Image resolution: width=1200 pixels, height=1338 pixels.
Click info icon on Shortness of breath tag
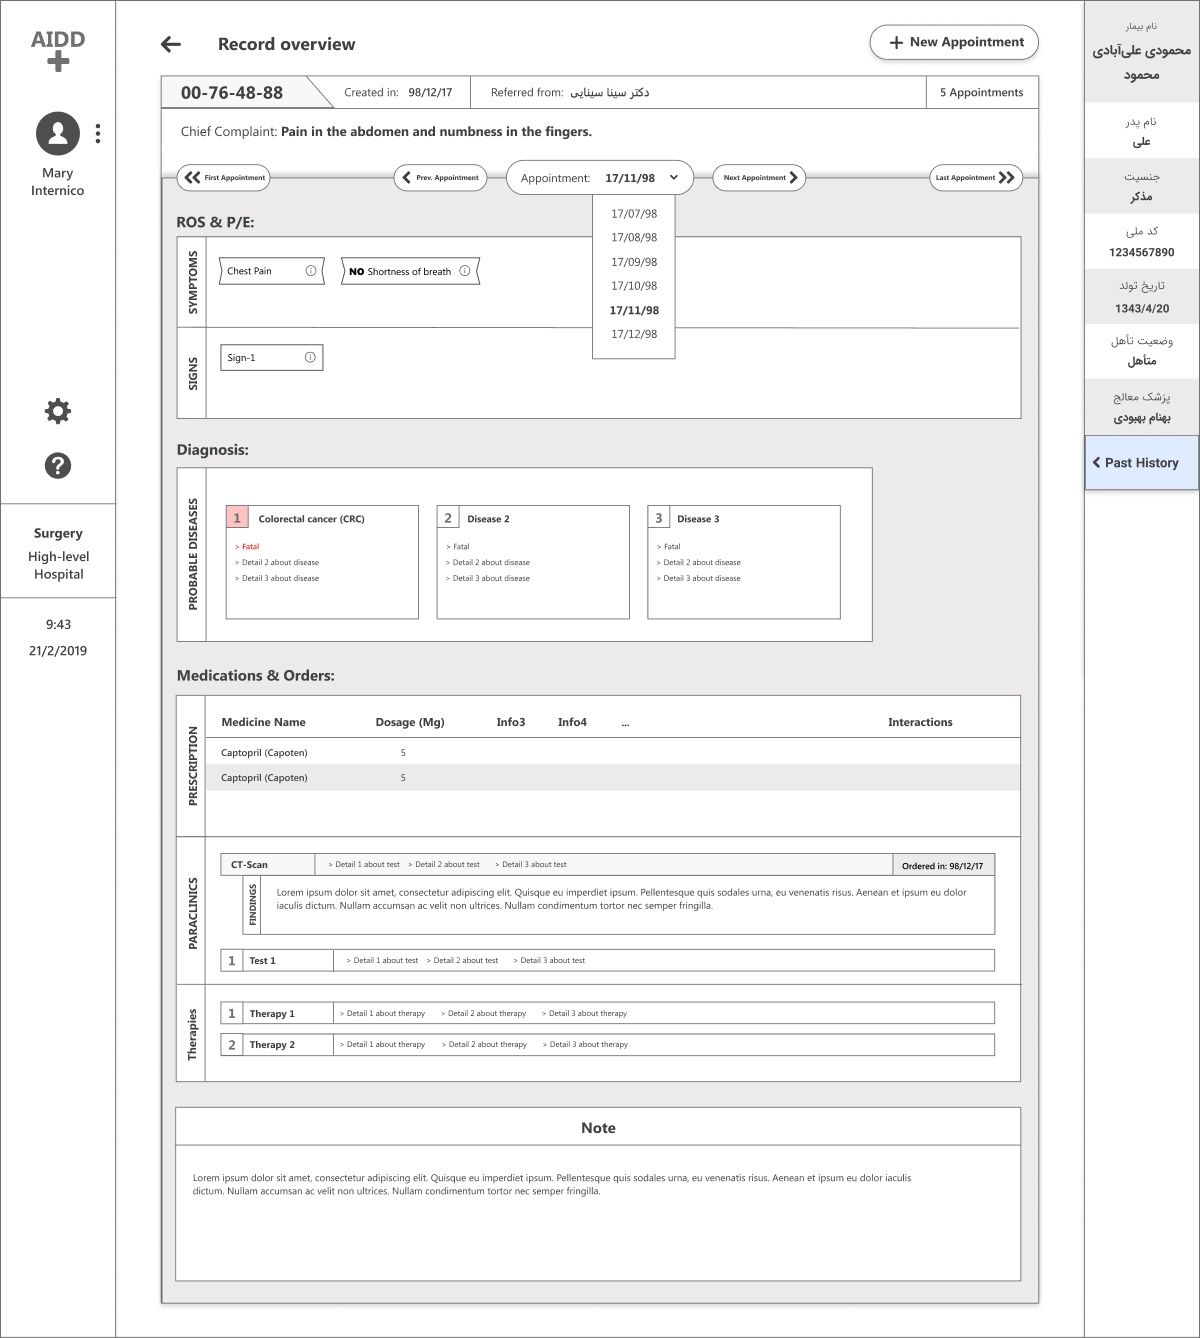coord(465,271)
